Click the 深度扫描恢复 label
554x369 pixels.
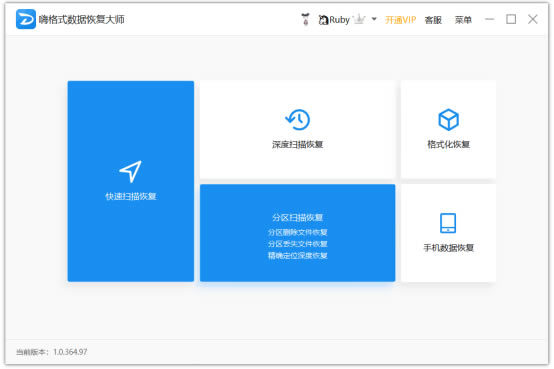tap(297, 144)
